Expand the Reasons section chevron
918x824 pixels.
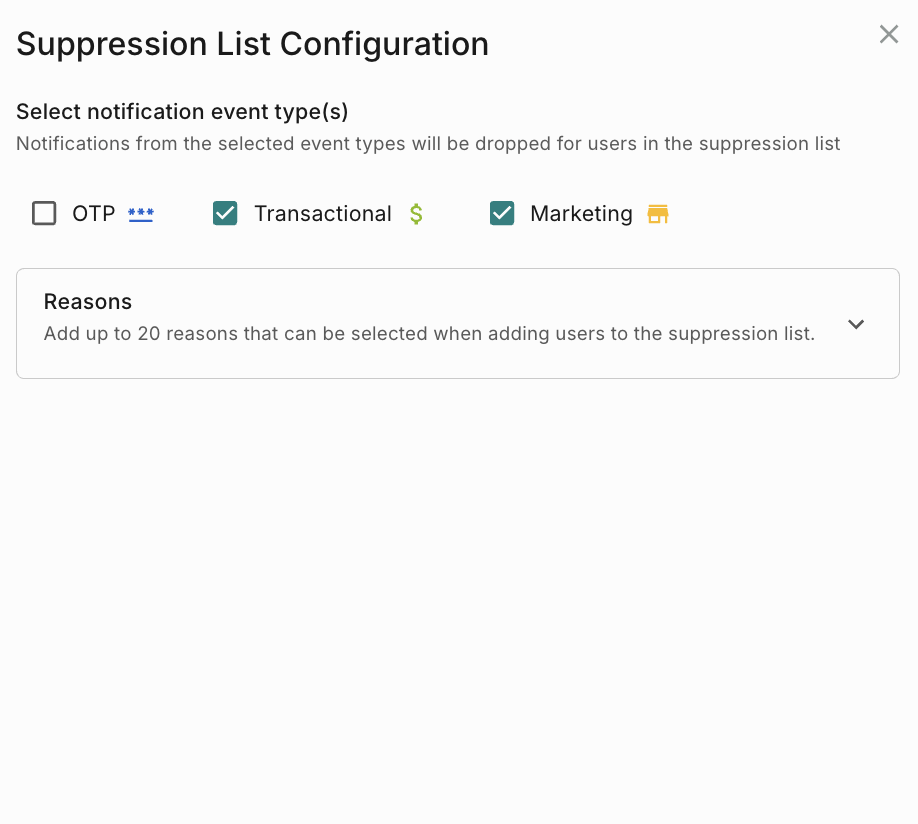click(856, 324)
